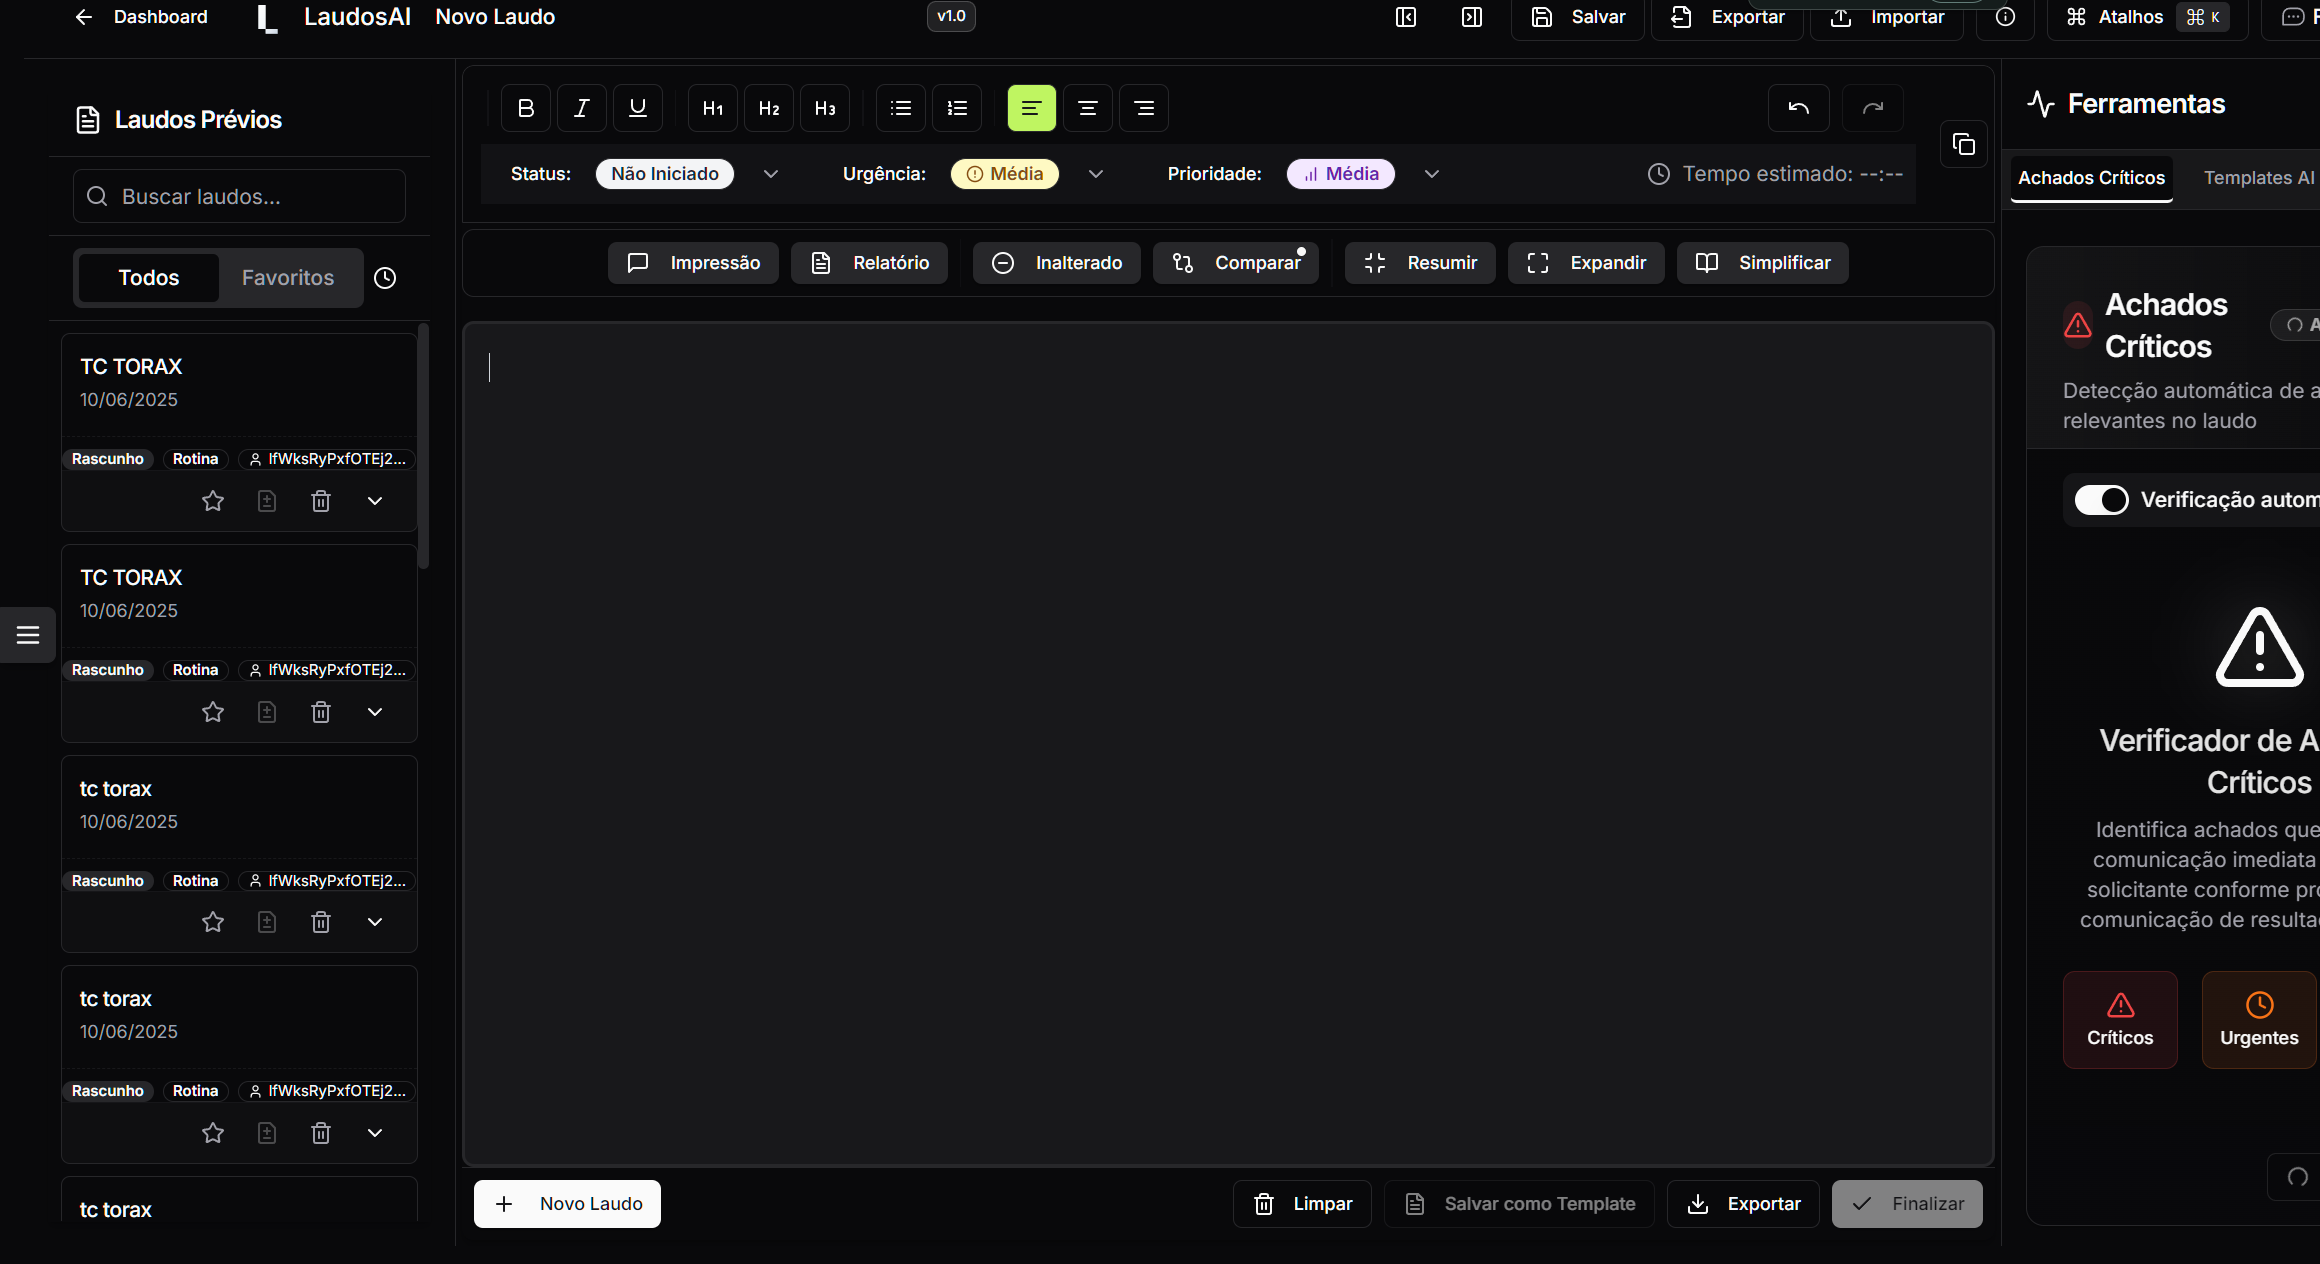
Task: Select the Urgência Média badge
Action: click(x=1005, y=174)
